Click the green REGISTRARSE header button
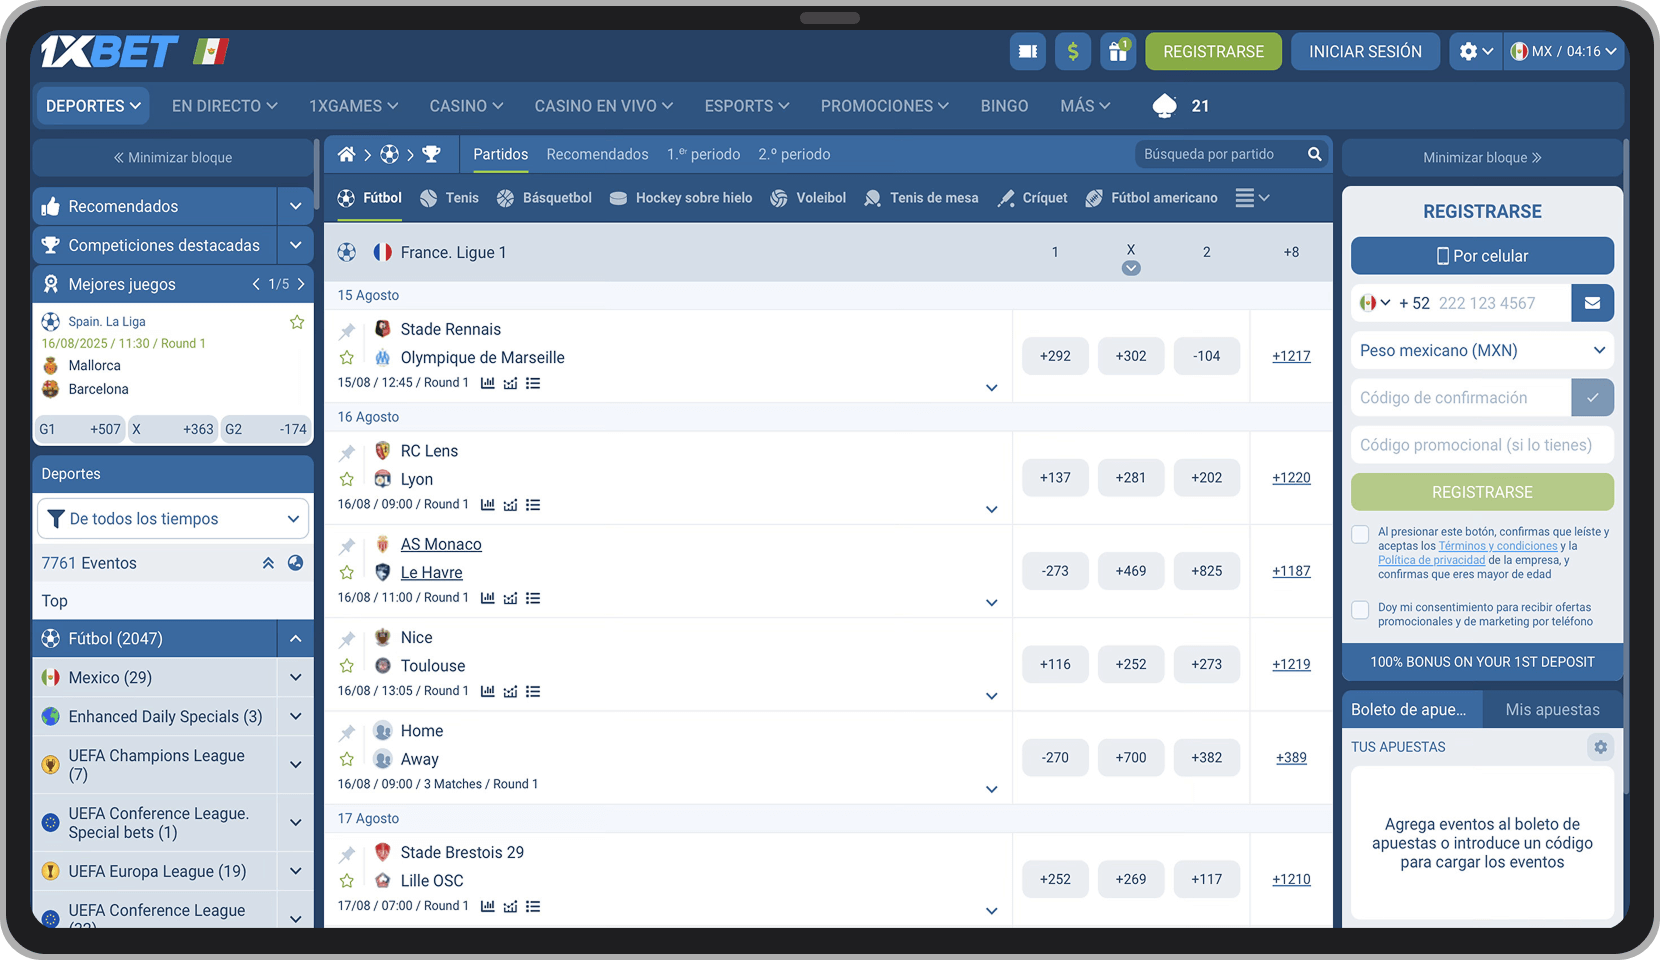 tap(1213, 51)
